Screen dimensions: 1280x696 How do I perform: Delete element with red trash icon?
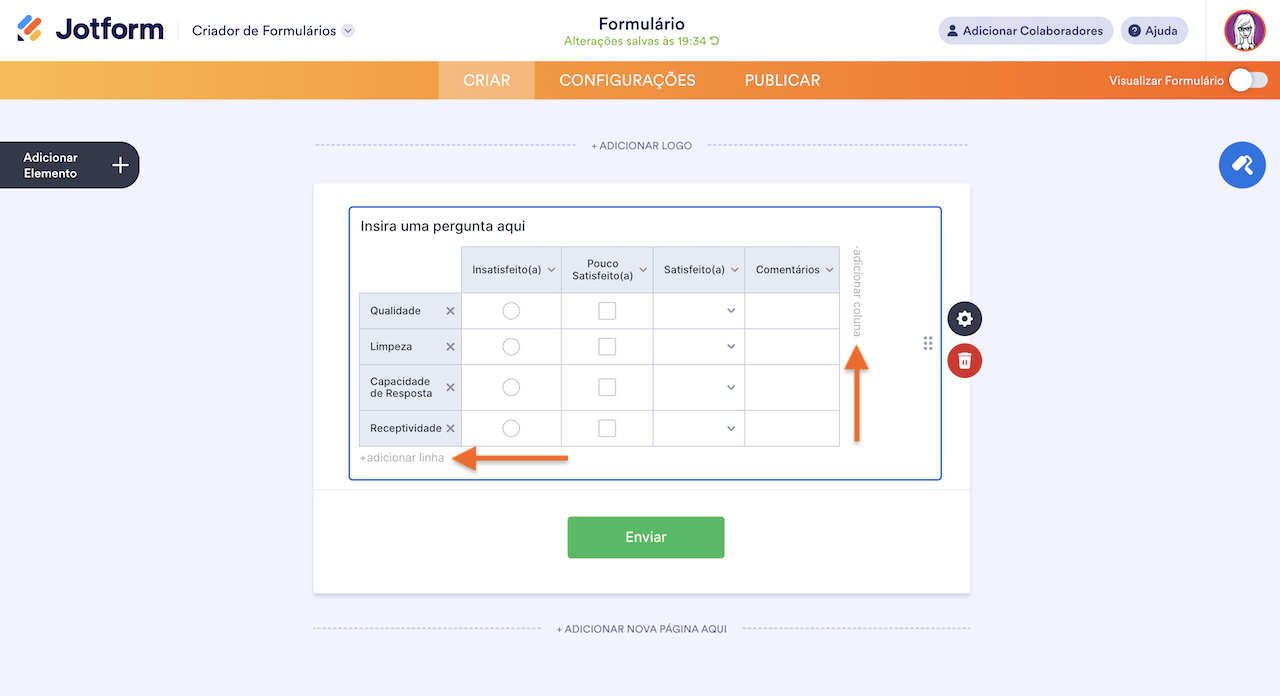click(x=965, y=360)
